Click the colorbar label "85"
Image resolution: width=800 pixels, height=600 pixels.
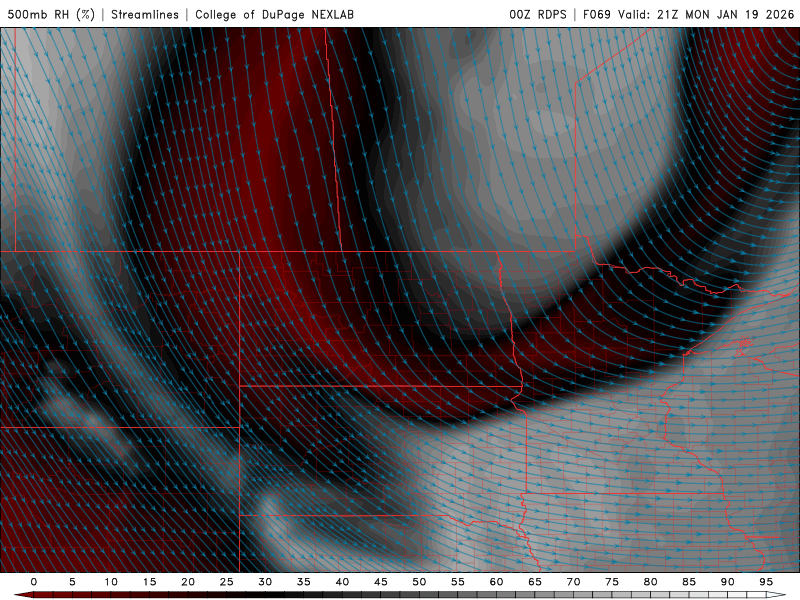pyautogui.click(x=689, y=582)
